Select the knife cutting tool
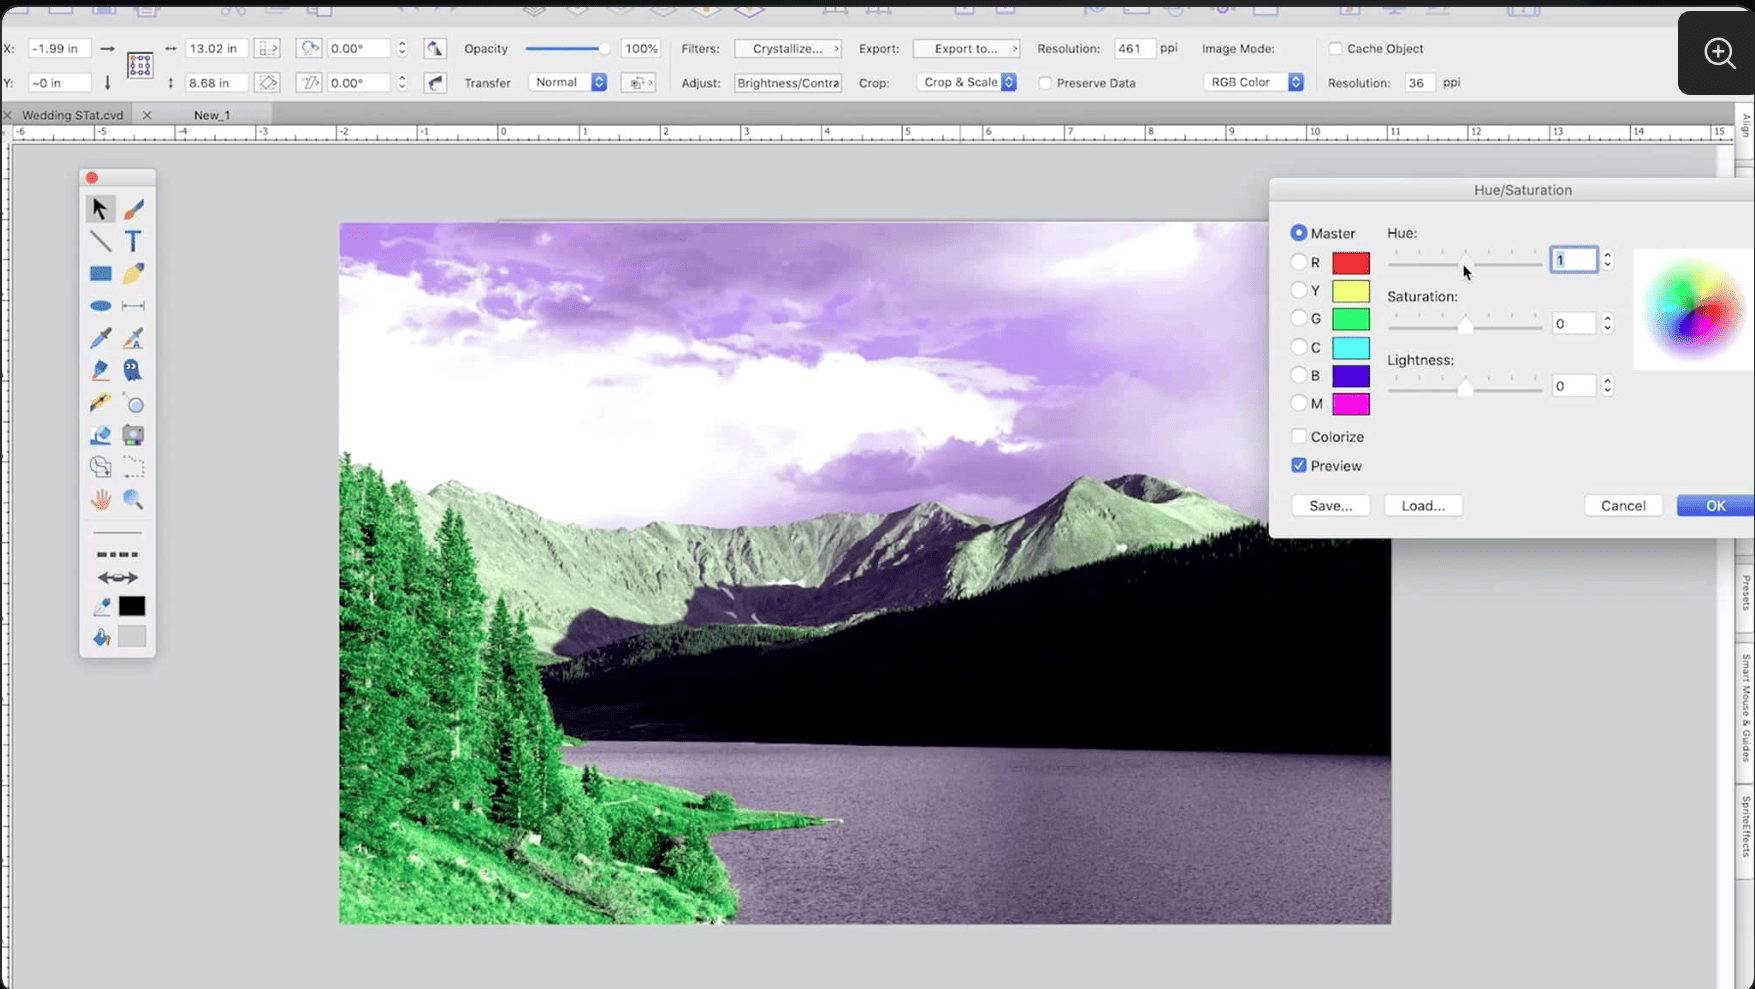The image size is (1755, 989). (100, 403)
